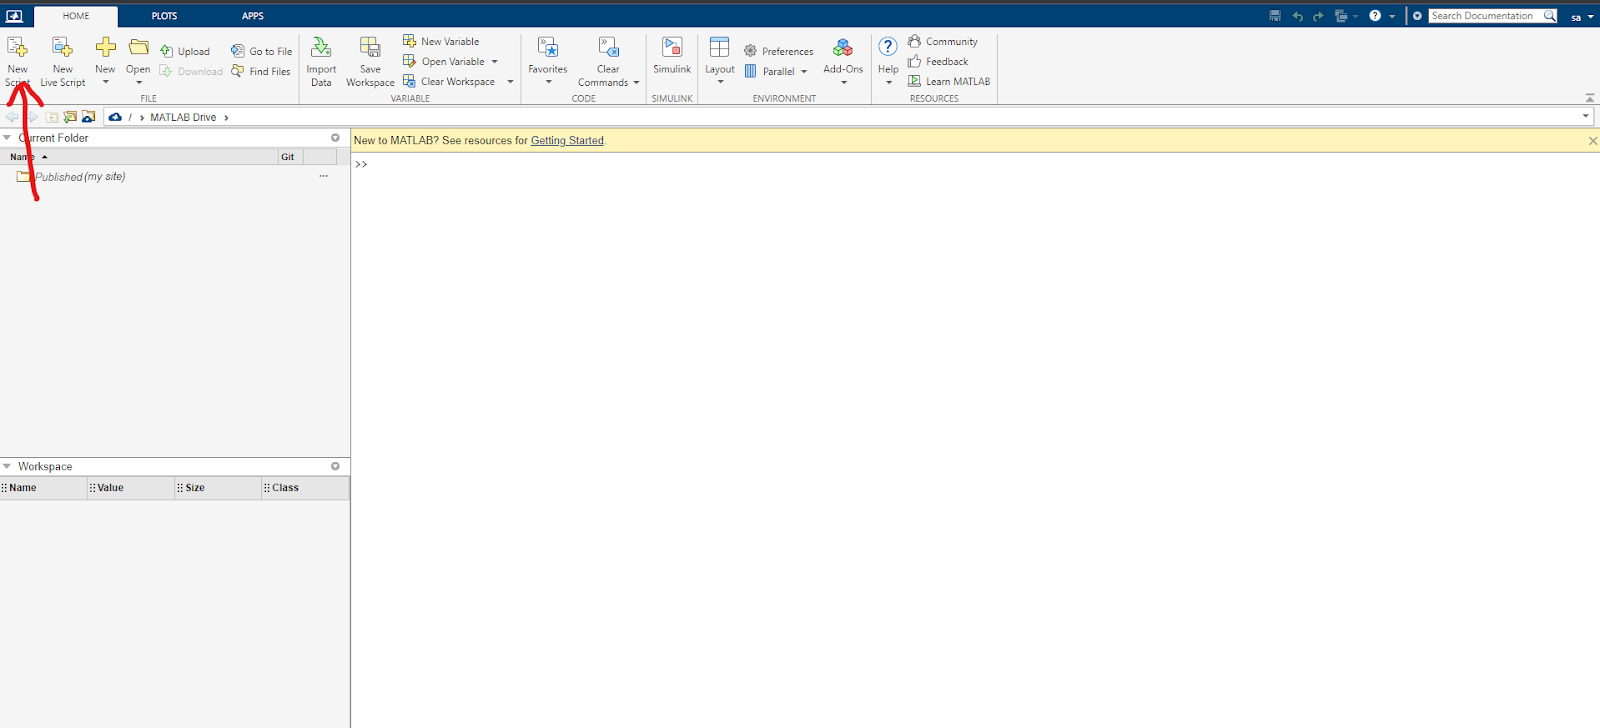Click the Save icon in quick access bar

pos(1275,16)
